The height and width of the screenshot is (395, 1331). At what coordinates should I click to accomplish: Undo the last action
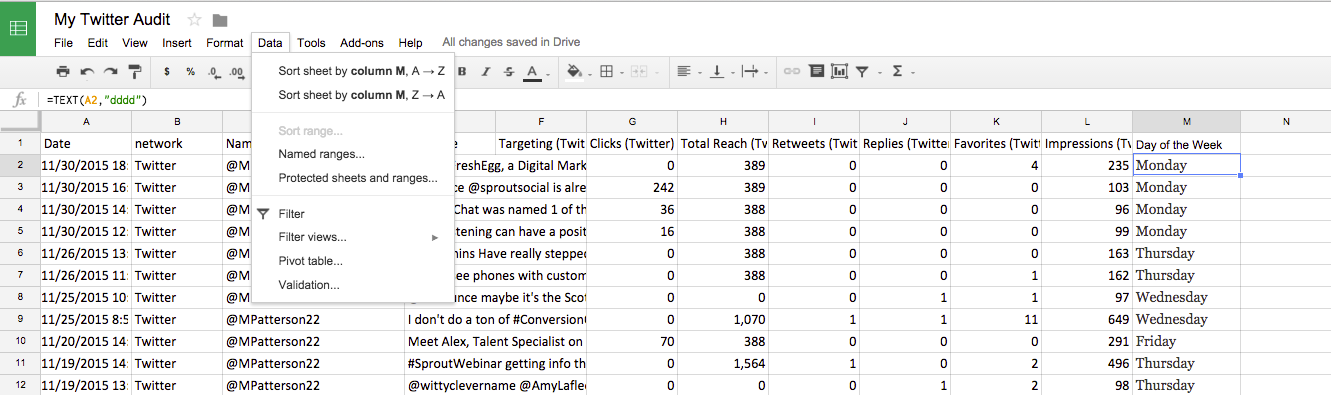(87, 72)
